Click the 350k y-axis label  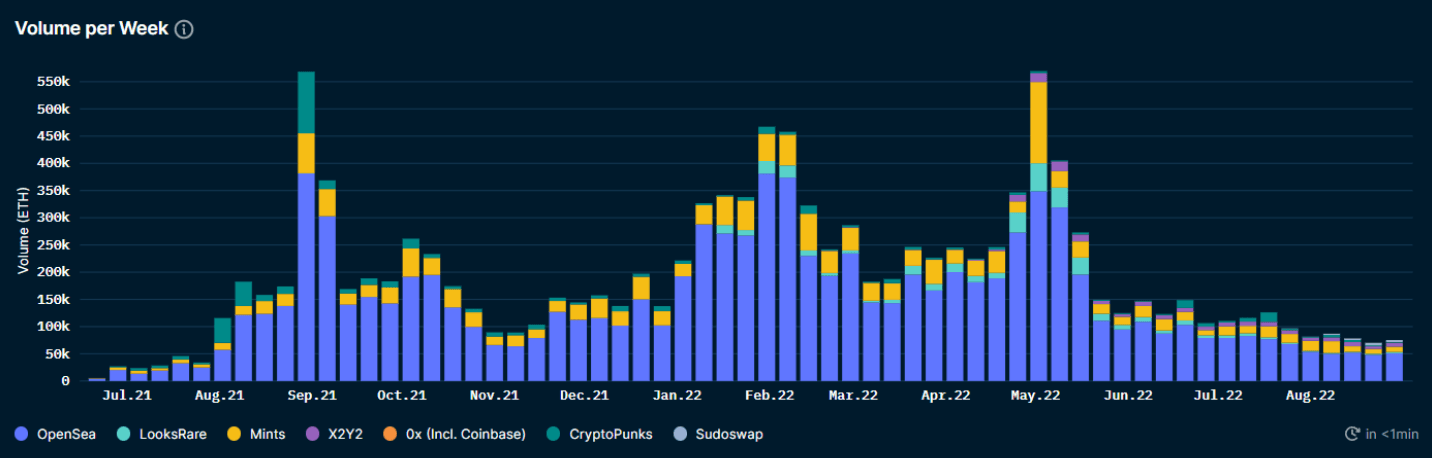tap(52, 190)
